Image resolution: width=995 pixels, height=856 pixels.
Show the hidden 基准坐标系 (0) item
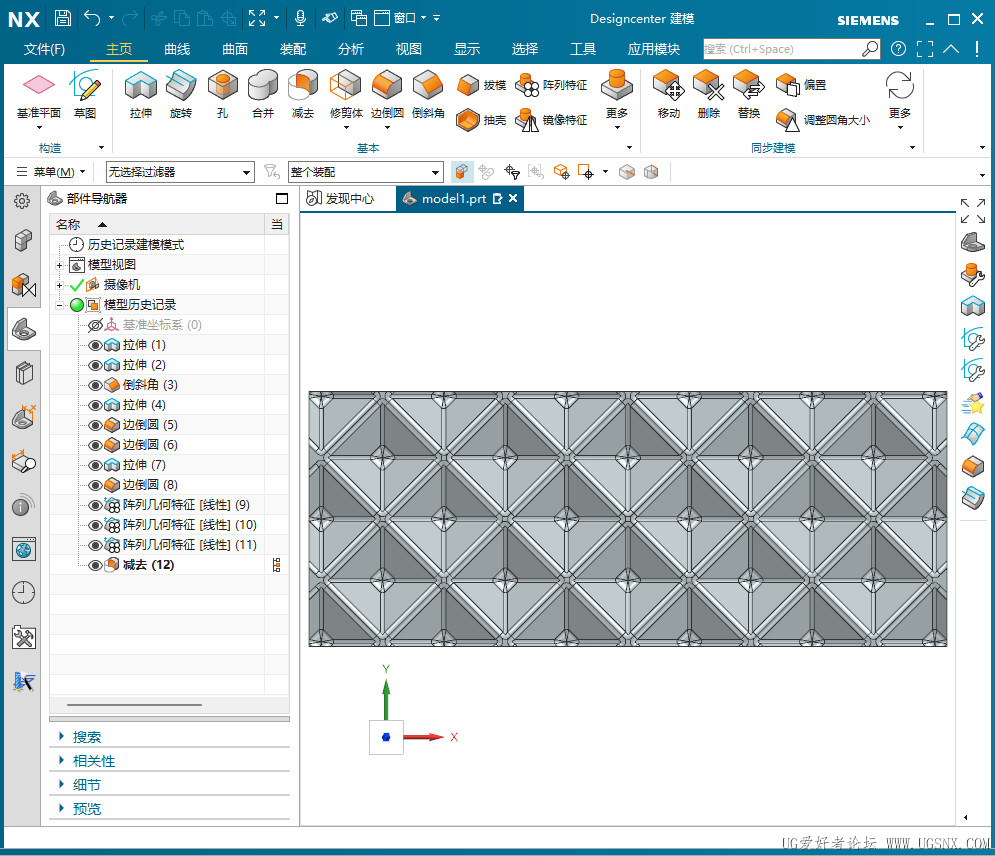coord(95,325)
